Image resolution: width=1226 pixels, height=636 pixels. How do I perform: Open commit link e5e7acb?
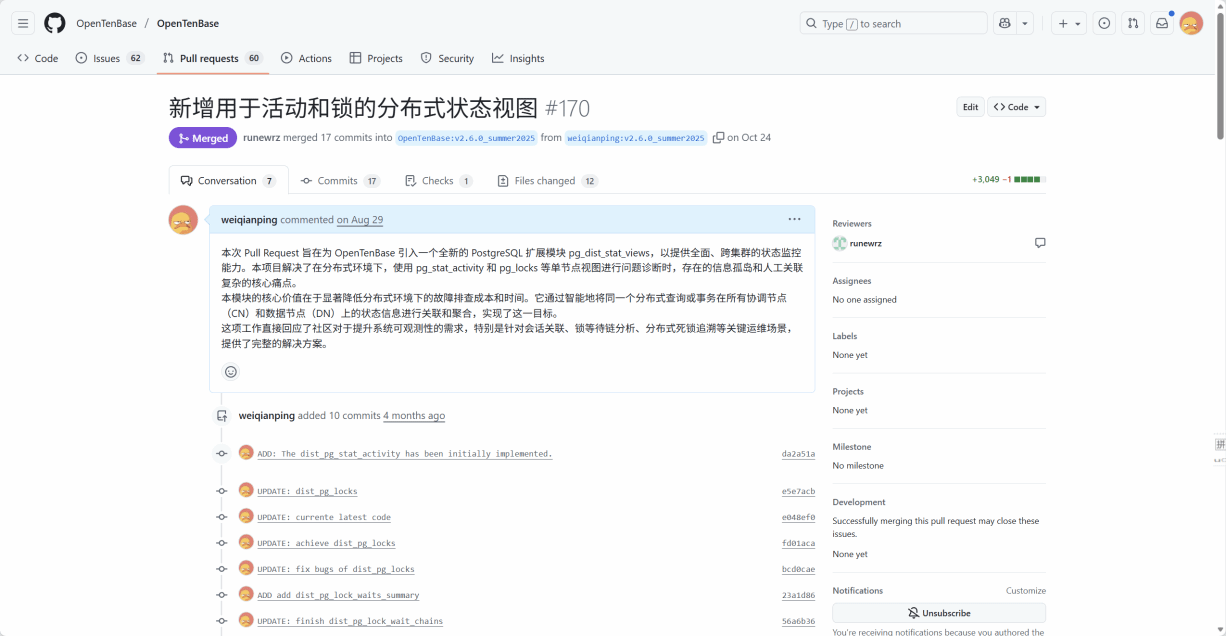[798, 492]
